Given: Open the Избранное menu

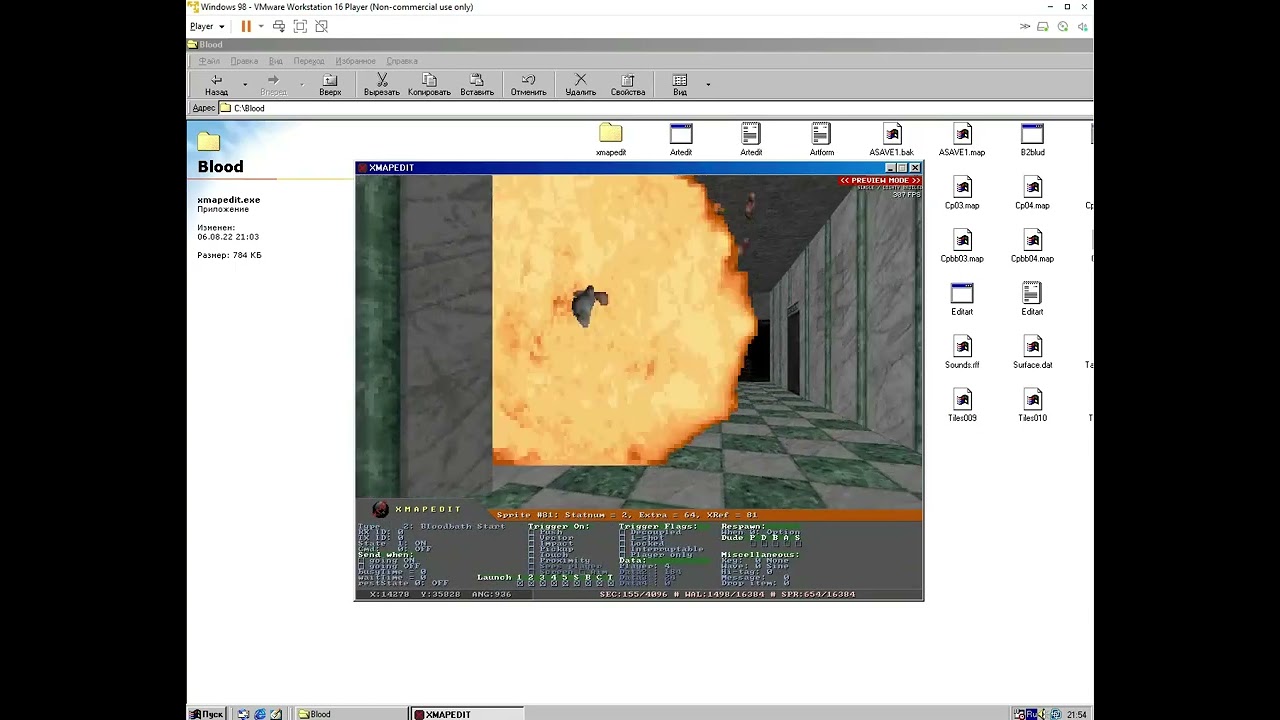Looking at the screenshot, I should (x=356, y=61).
